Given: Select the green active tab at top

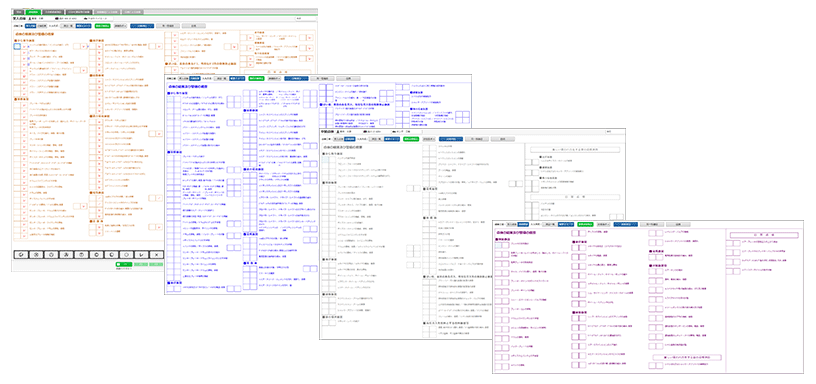Looking at the screenshot, I should pyautogui.click(x=33, y=12).
